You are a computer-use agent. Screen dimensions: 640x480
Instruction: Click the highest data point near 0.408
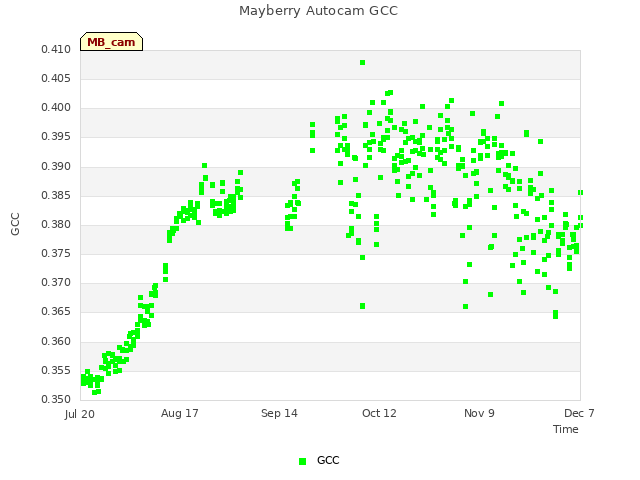(x=362, y=62)
